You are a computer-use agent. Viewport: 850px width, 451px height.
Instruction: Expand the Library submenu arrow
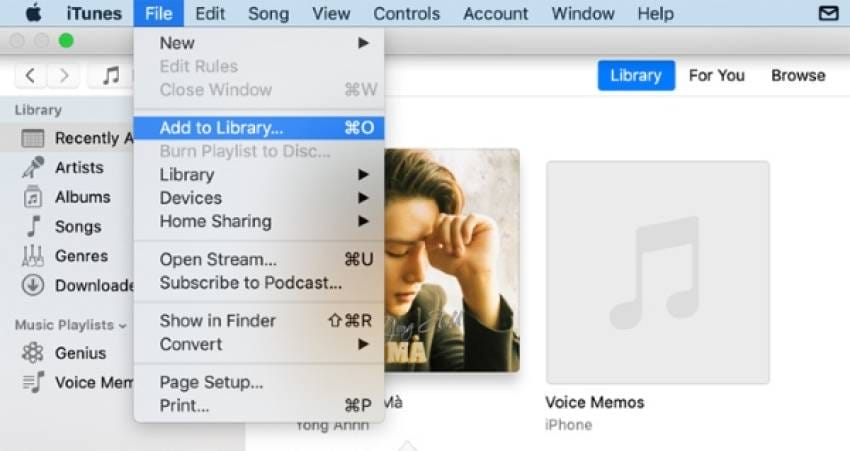(x=363, y=175)
